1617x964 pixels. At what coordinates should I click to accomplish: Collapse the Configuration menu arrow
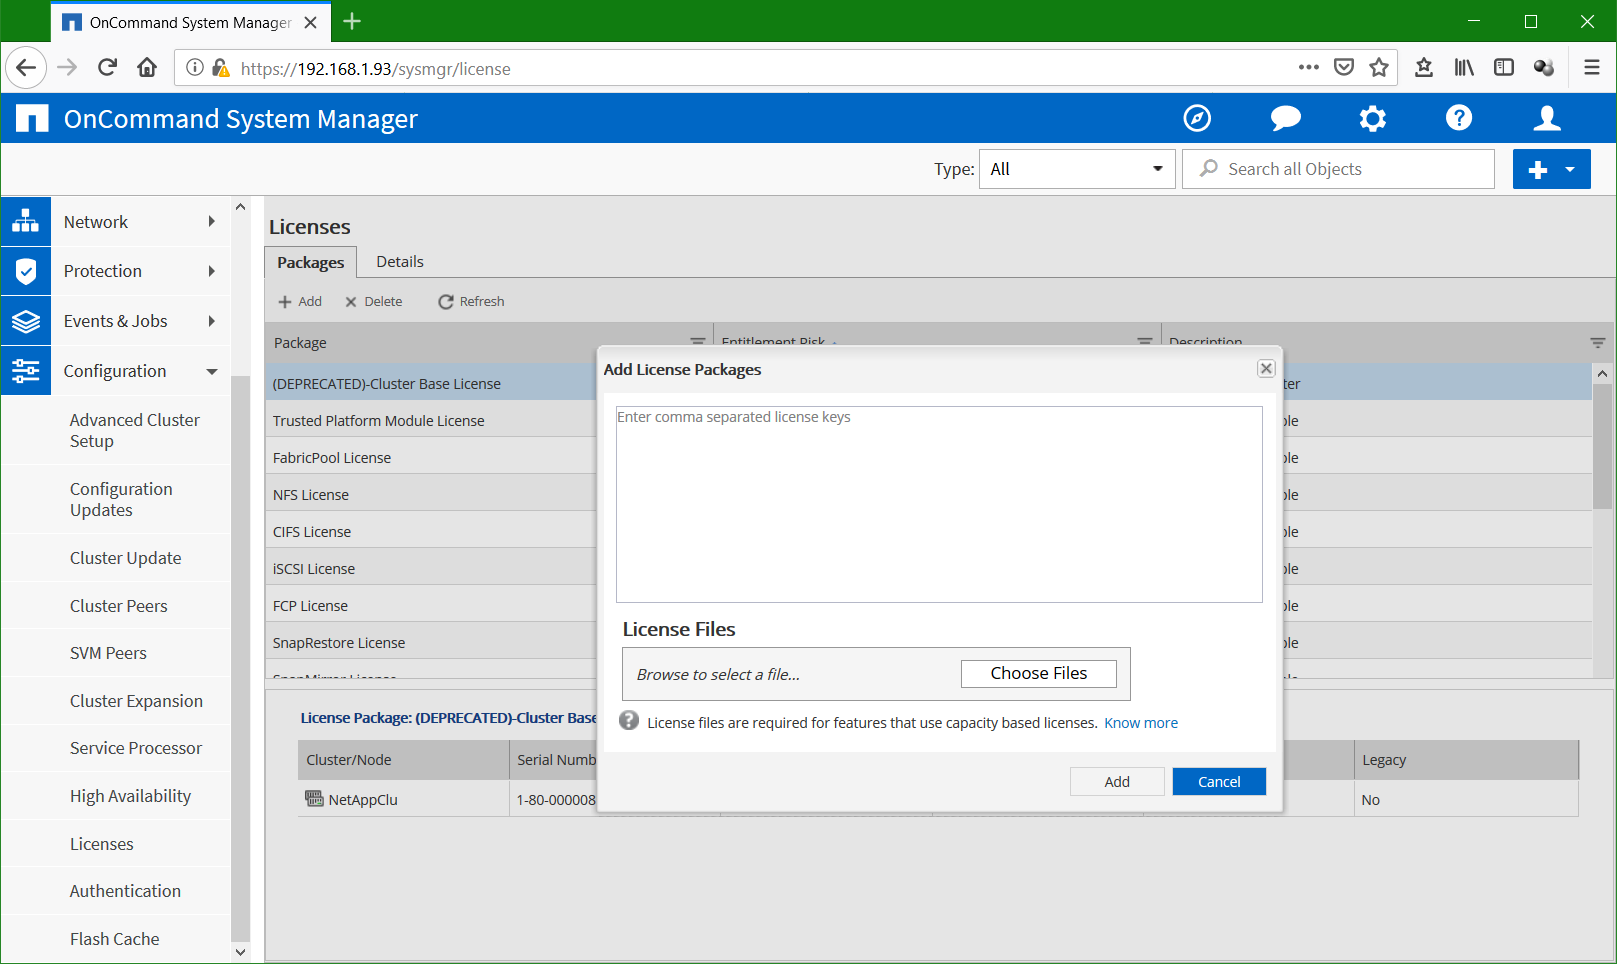pyautogui.click(x=211, y=371)
